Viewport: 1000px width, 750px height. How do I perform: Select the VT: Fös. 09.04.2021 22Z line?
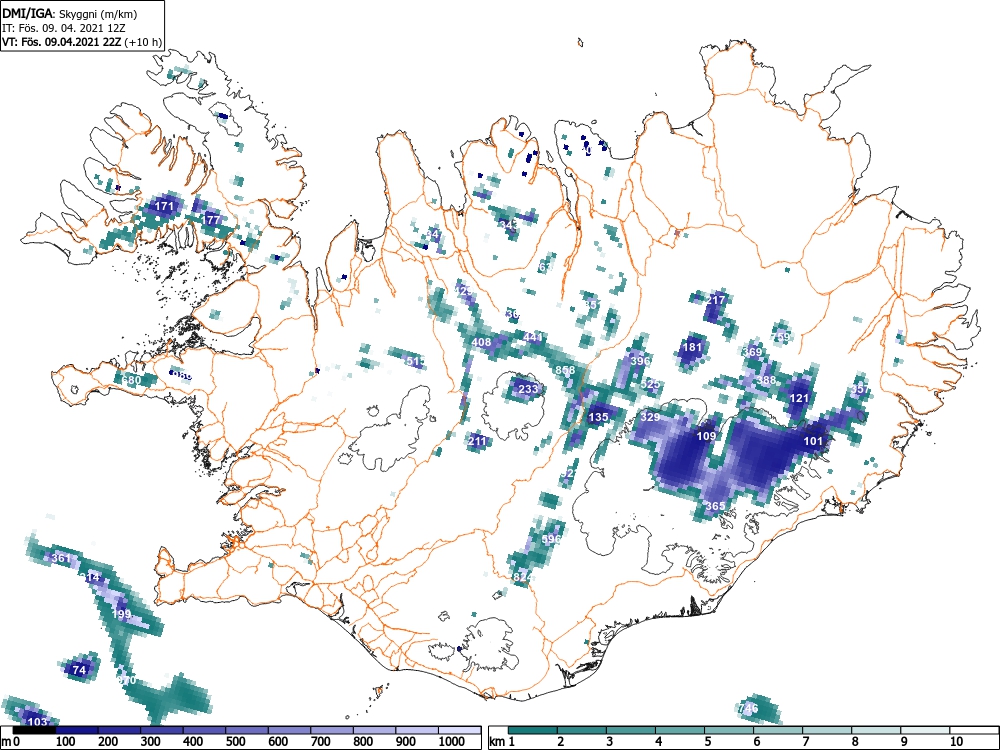point(82,42)
